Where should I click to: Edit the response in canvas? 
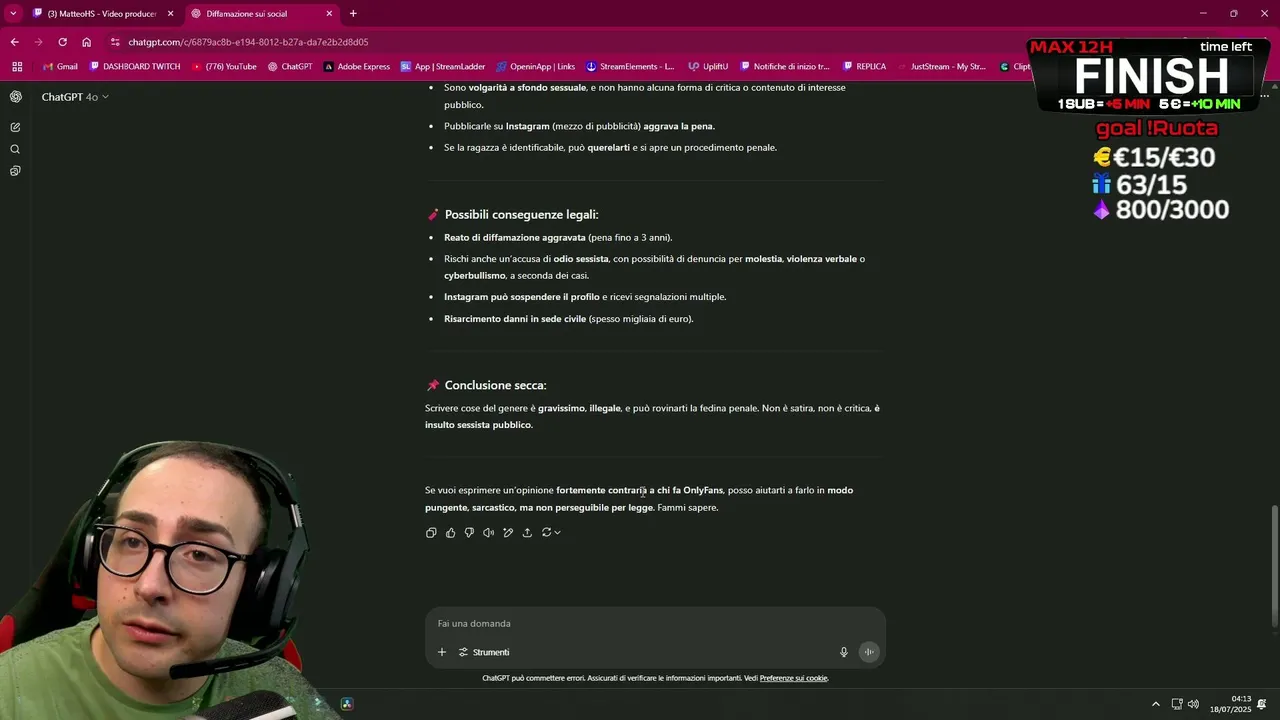(x=508, y=533)
